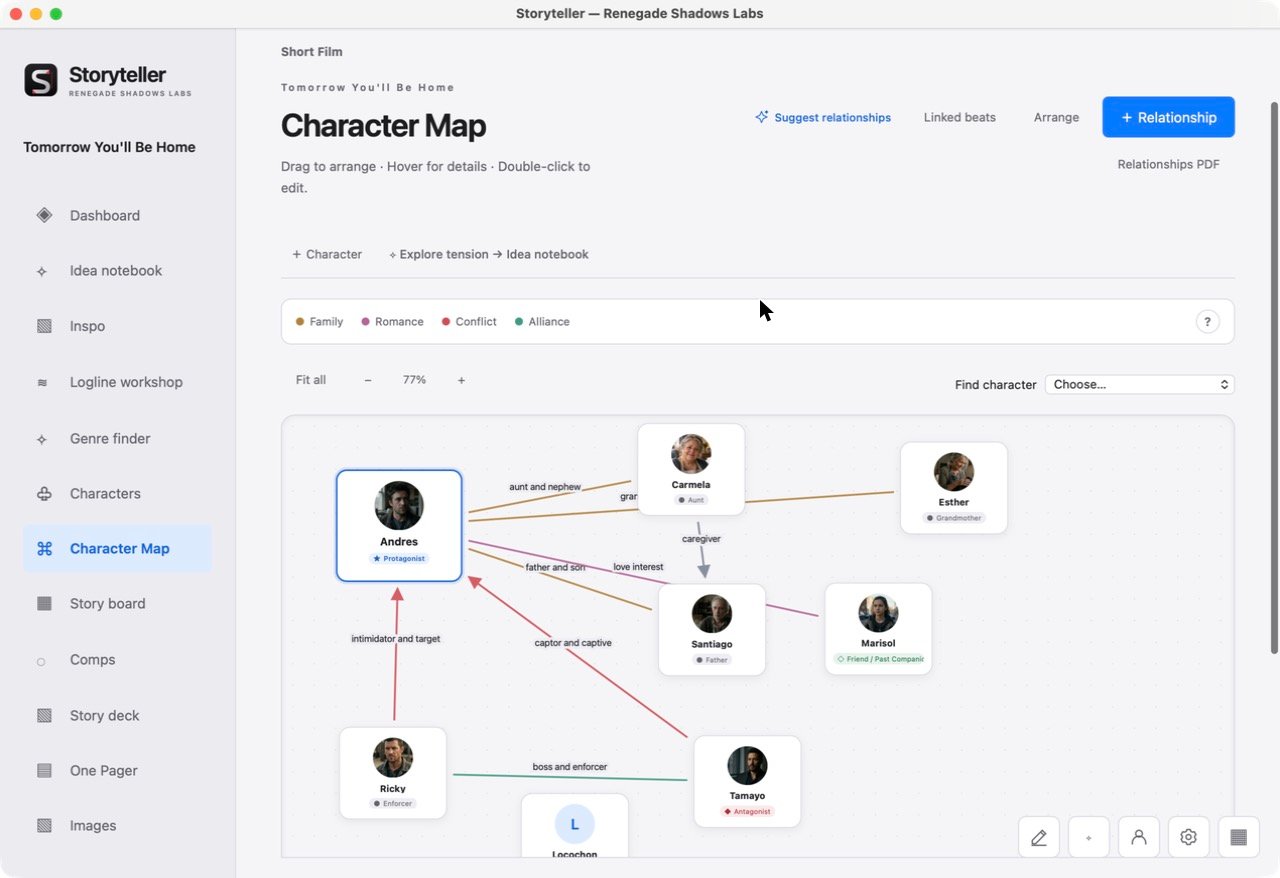Select the Andres character card
This screenshot has height=878, width=1280.
tap(399, 525)
